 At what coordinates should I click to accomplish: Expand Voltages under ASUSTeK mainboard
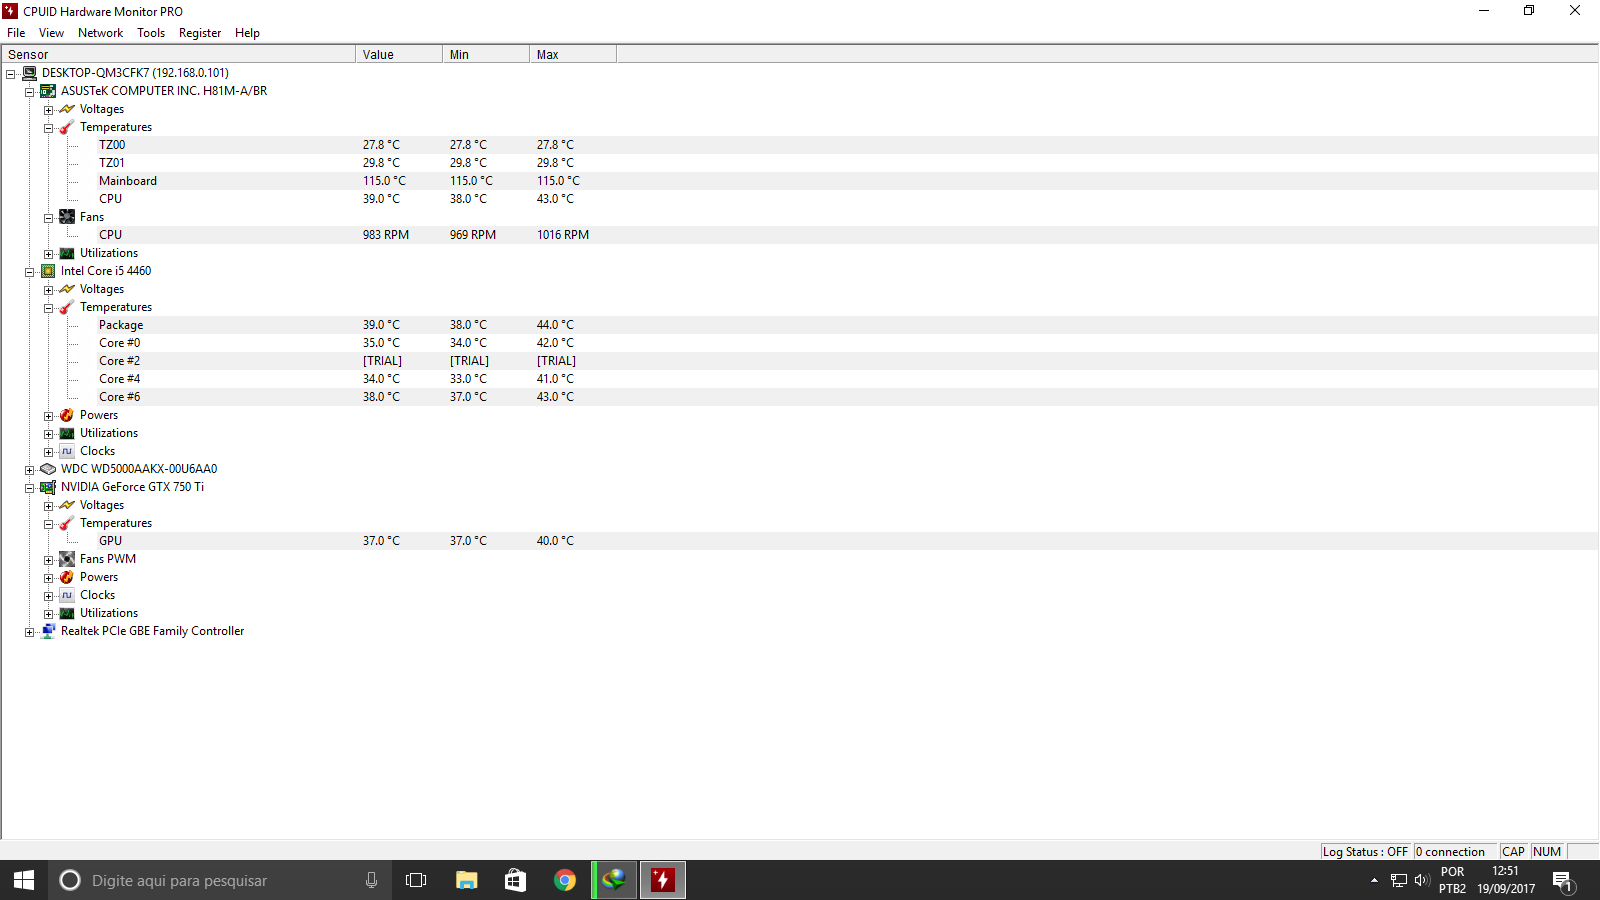(x=48, y=110)
